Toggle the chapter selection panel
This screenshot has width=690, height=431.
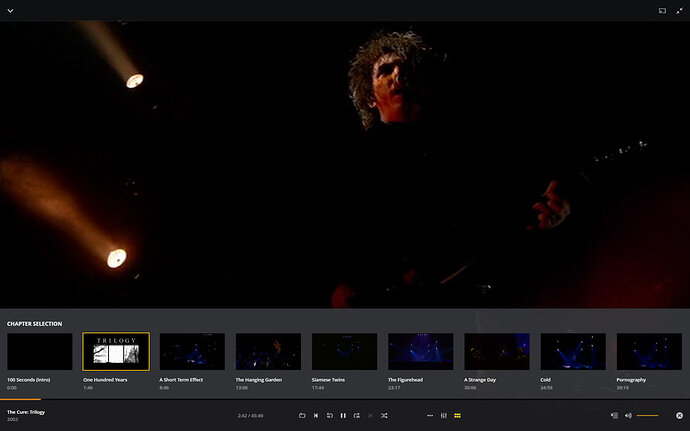[457, 415]
